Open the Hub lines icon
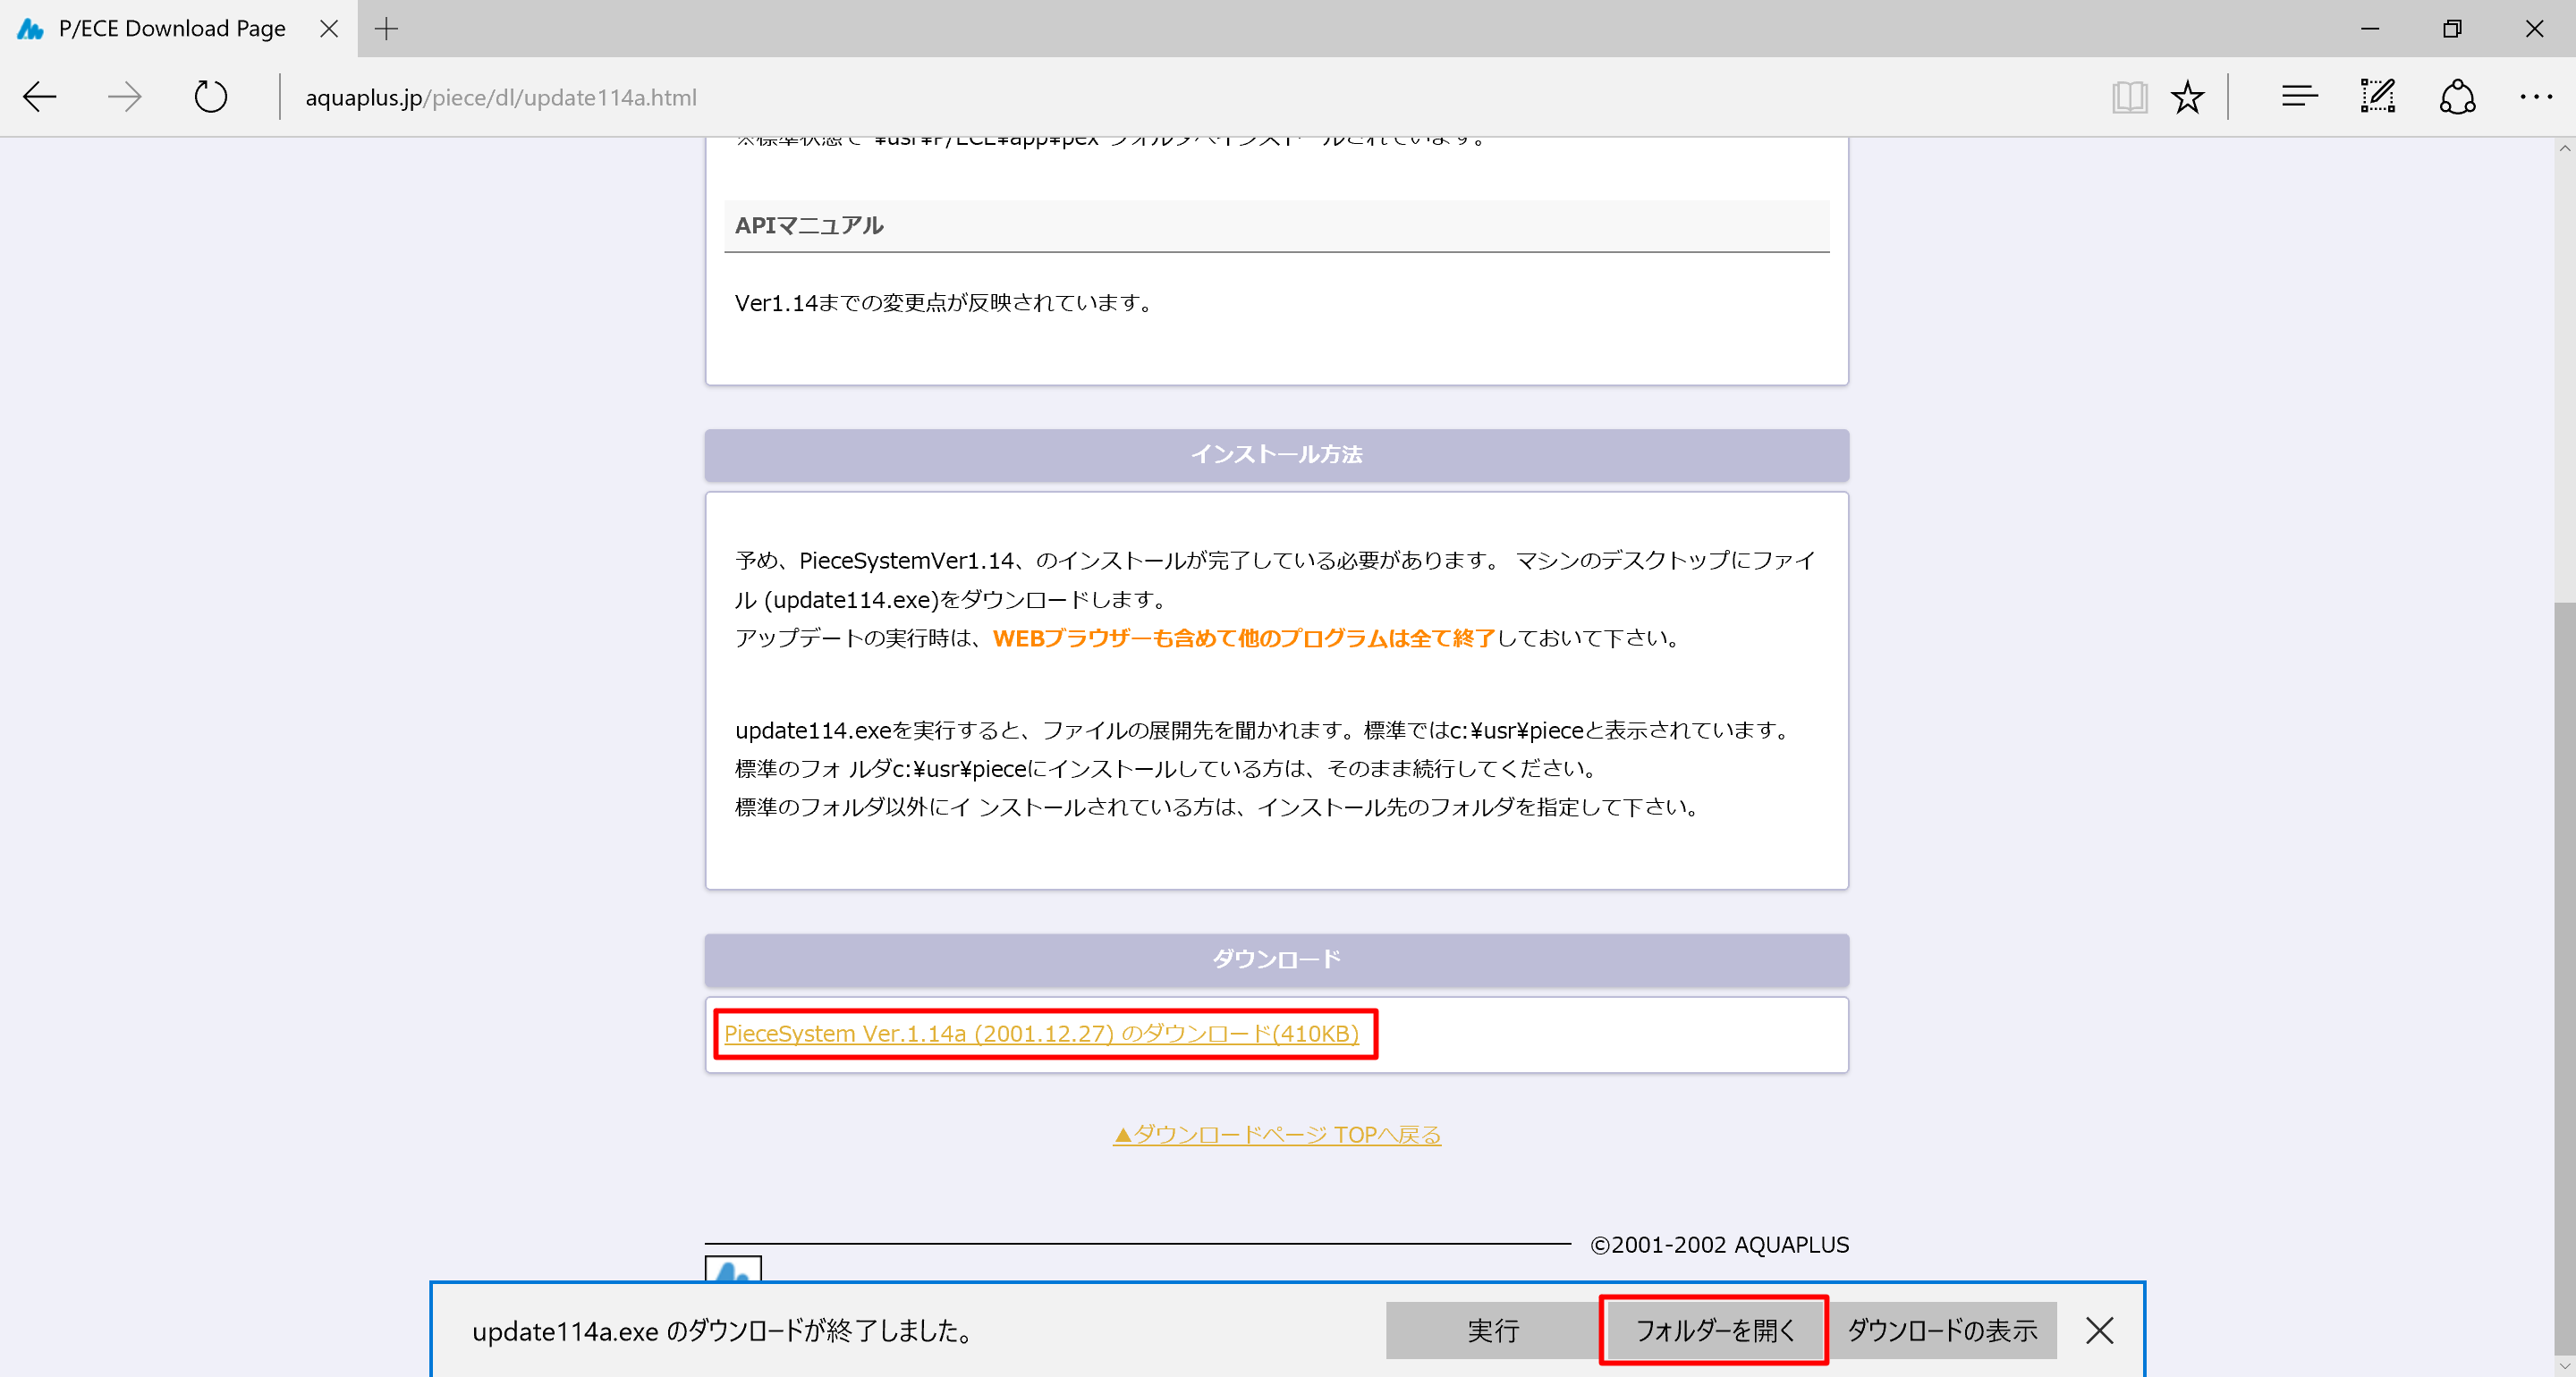Viewport: 2576px width, 1377px height. [2299, 97]
